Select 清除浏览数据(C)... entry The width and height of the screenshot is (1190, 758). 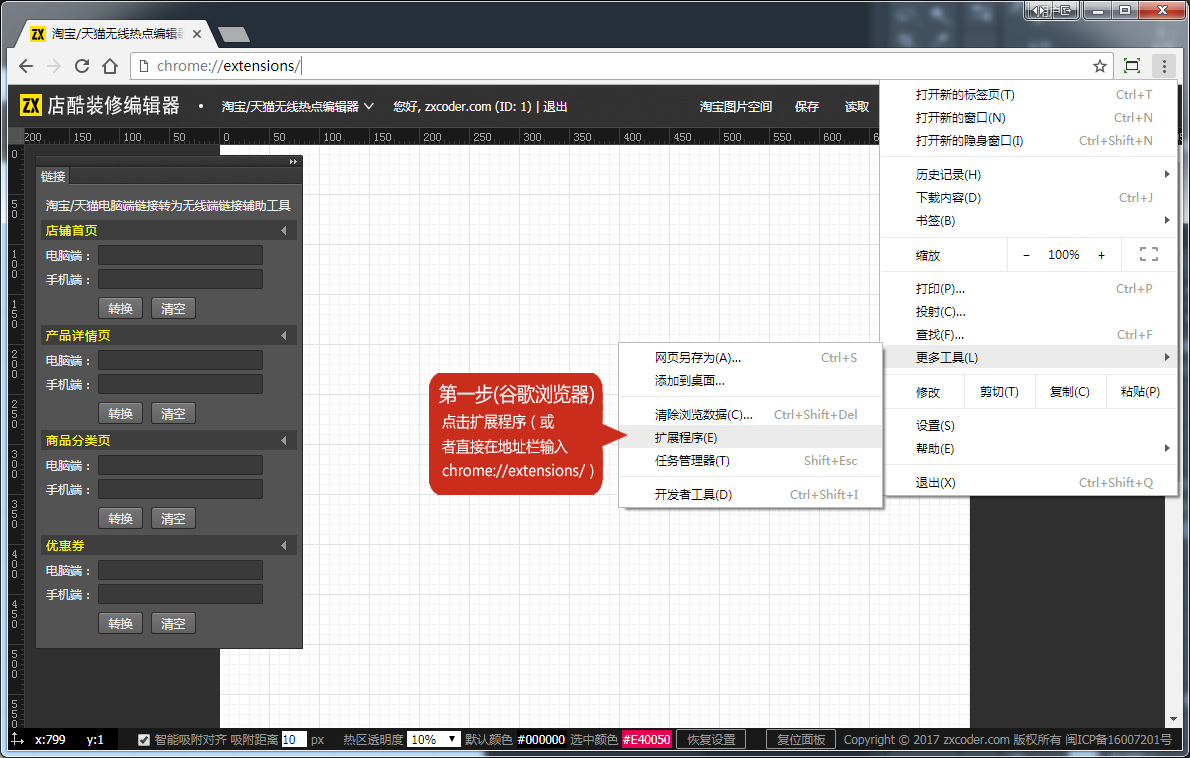pyautogui.click(x=751, y=414)
